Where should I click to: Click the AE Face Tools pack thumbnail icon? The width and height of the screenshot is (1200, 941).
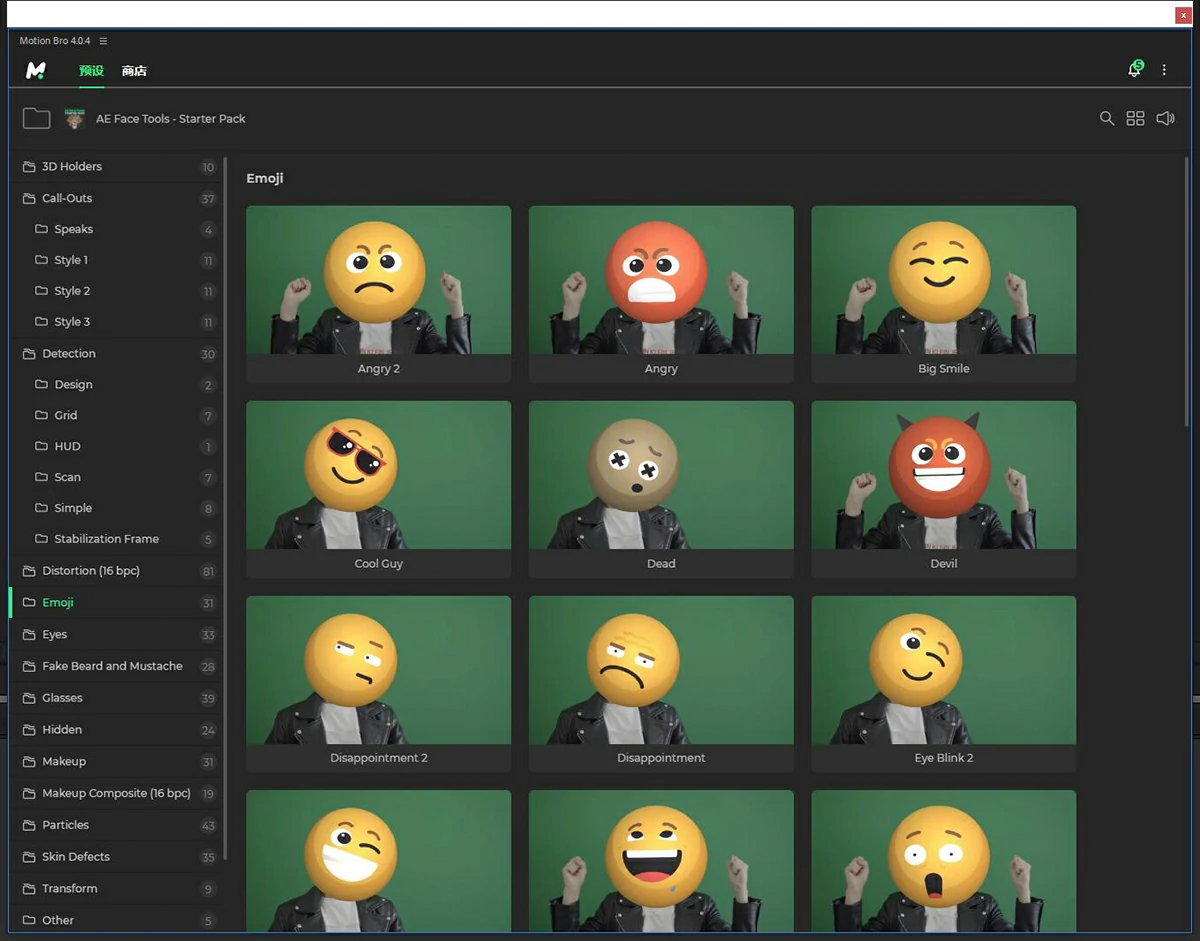(x=74, y=118)
